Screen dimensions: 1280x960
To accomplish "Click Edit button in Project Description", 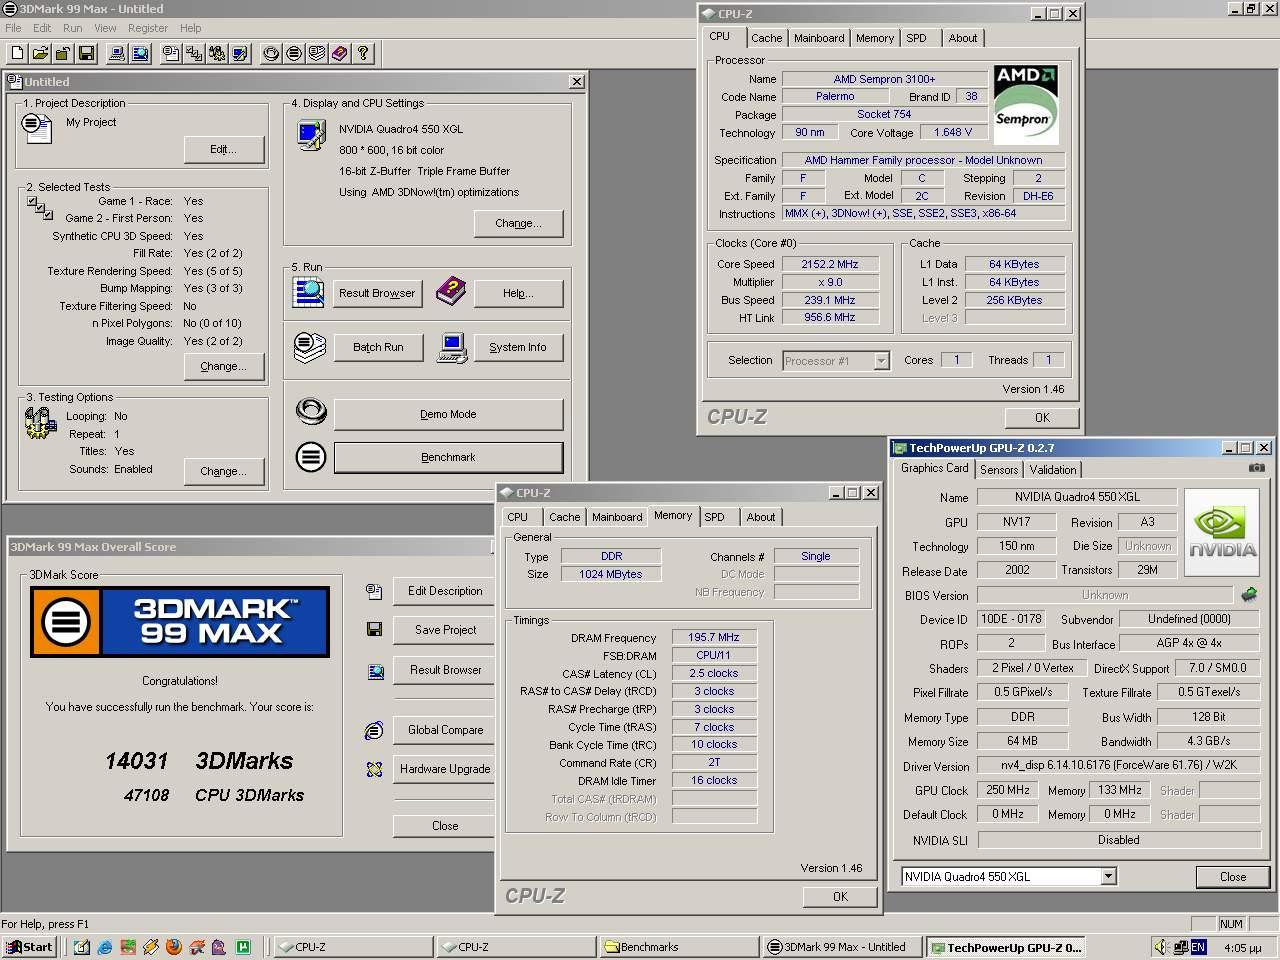I will tap(224, 149).
